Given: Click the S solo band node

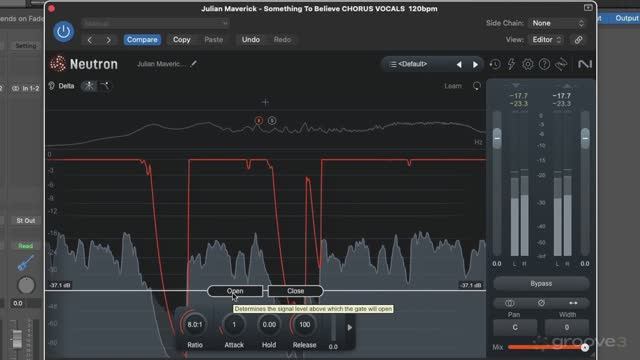Looking at the screenshot, I should [x=272, y=120].
